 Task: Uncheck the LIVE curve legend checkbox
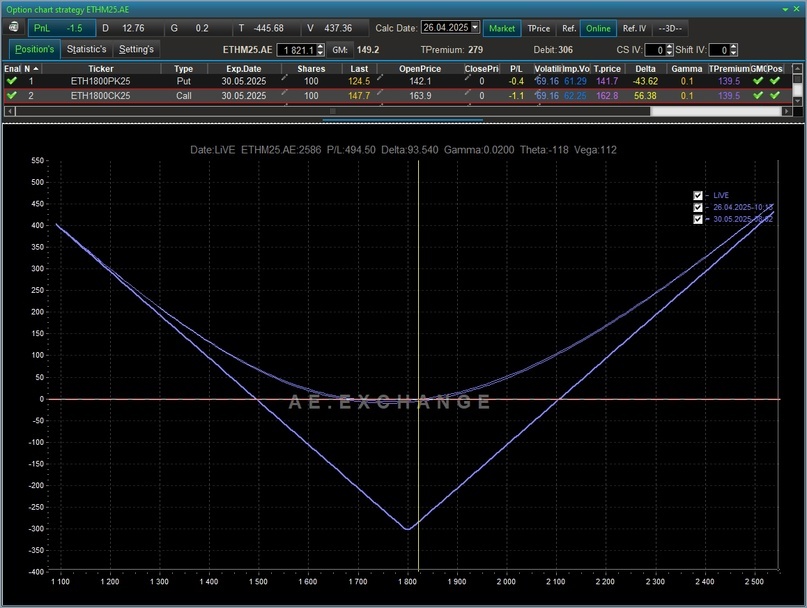click(698, 196)
